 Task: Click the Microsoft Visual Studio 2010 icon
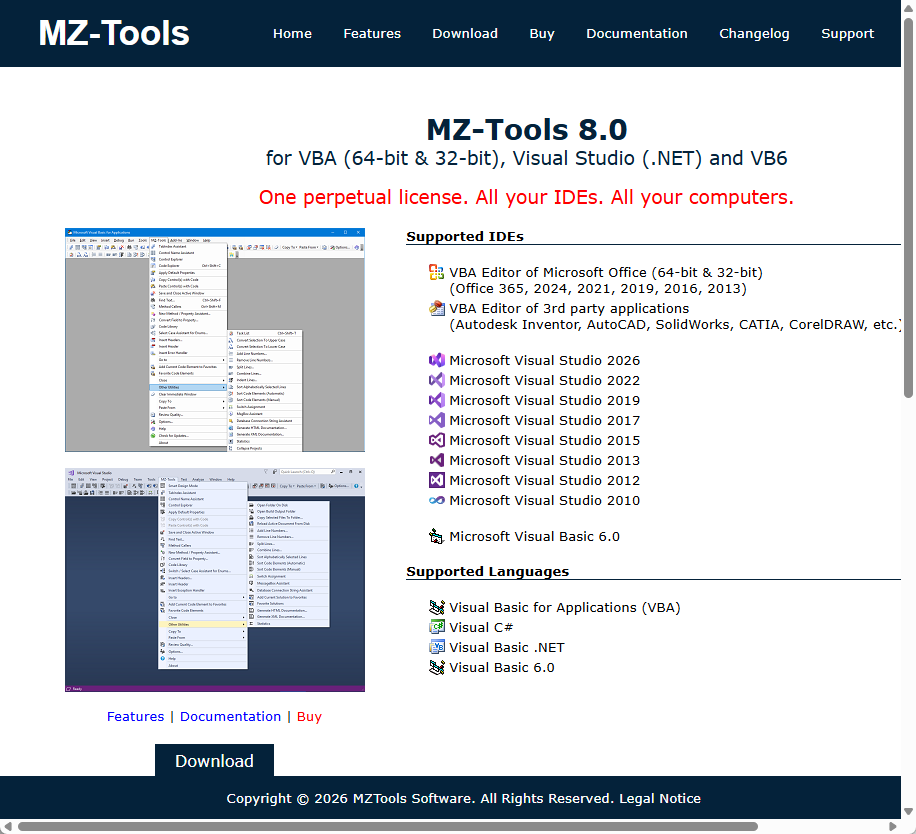(x=435, y=500)
